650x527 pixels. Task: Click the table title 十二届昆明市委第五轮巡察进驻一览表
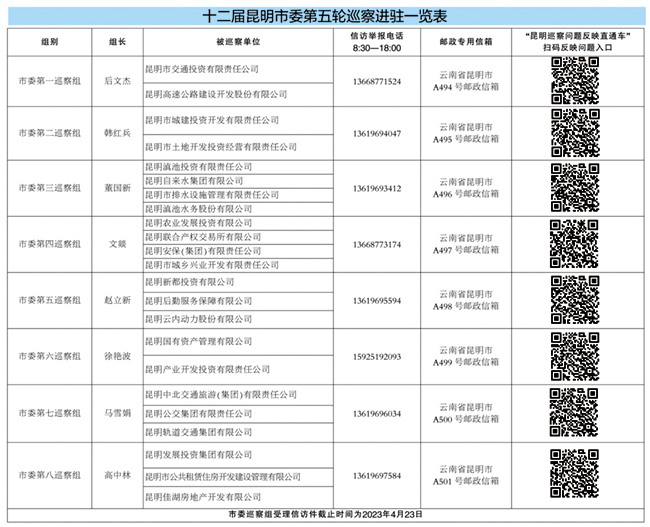point(324,17)
